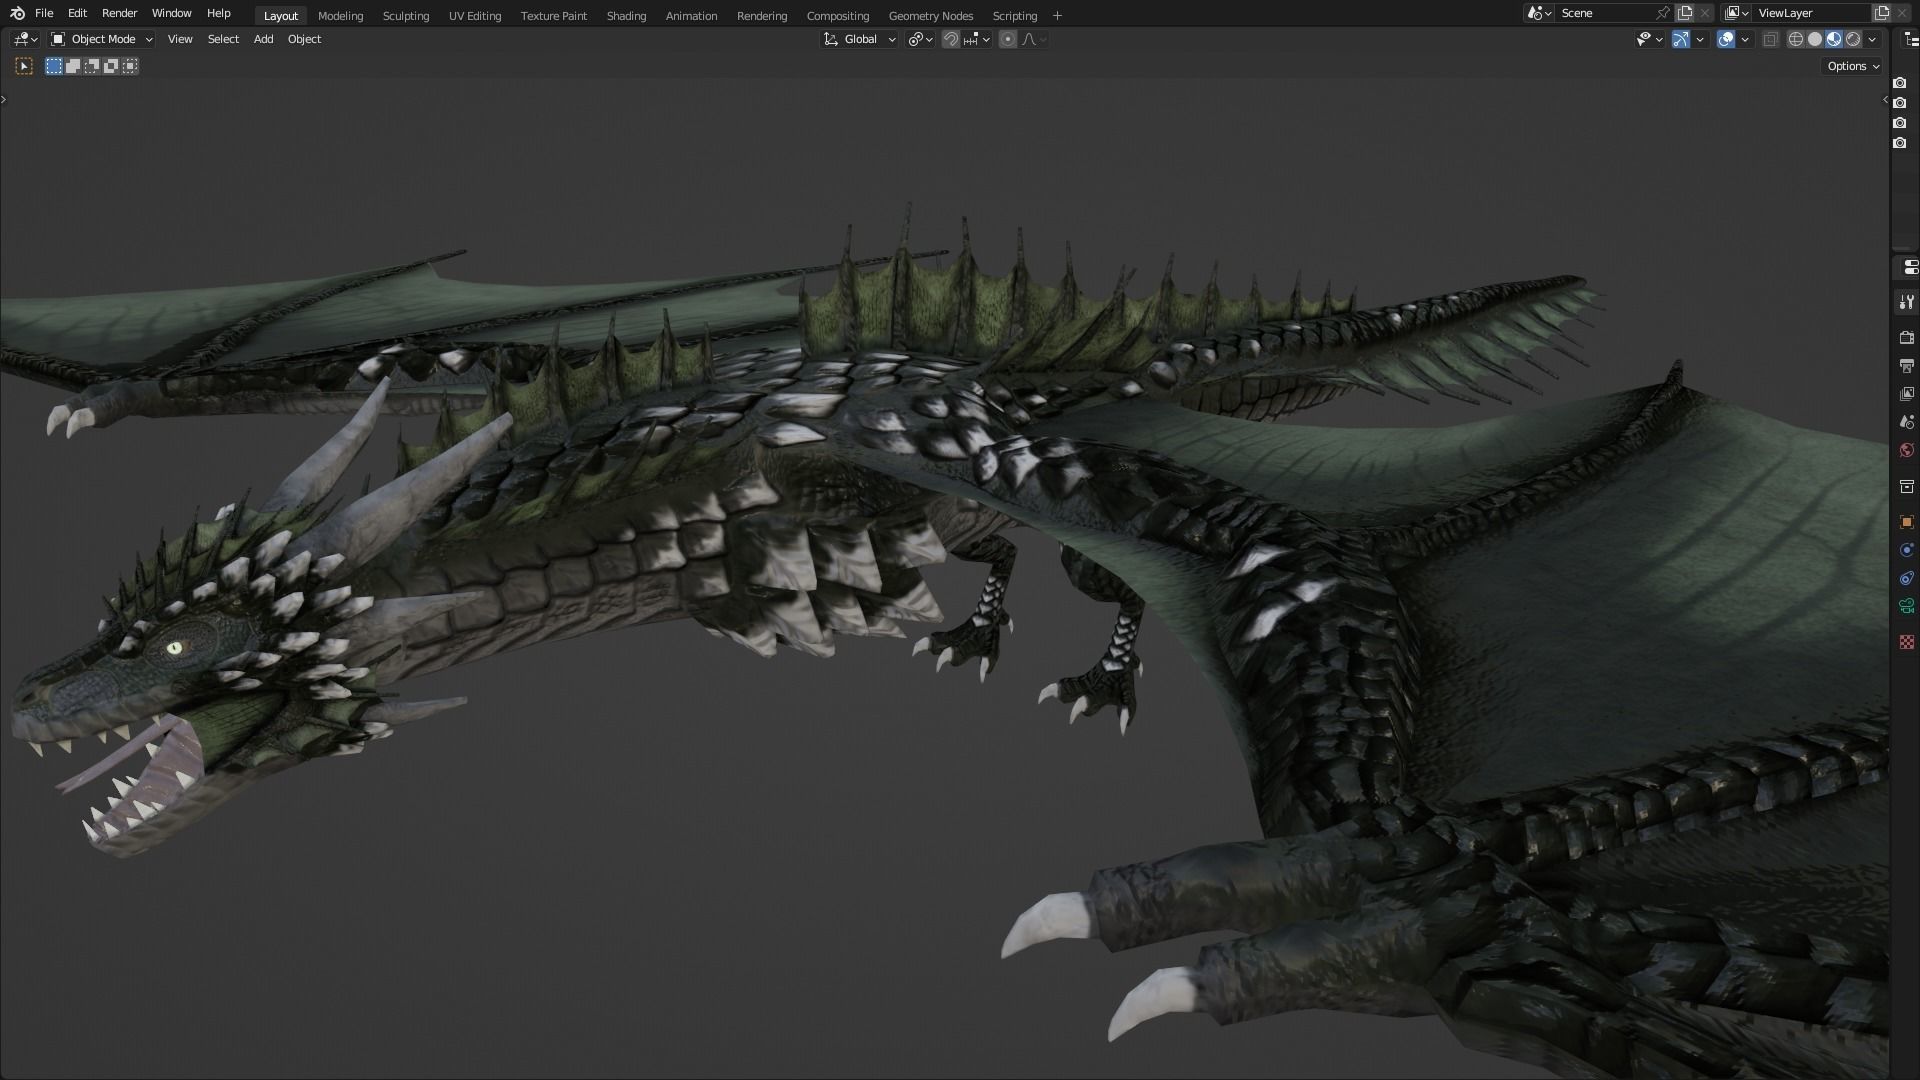1920x1080 pixels.
Task: Toggle proportional editing
Action: [1008, 39]
